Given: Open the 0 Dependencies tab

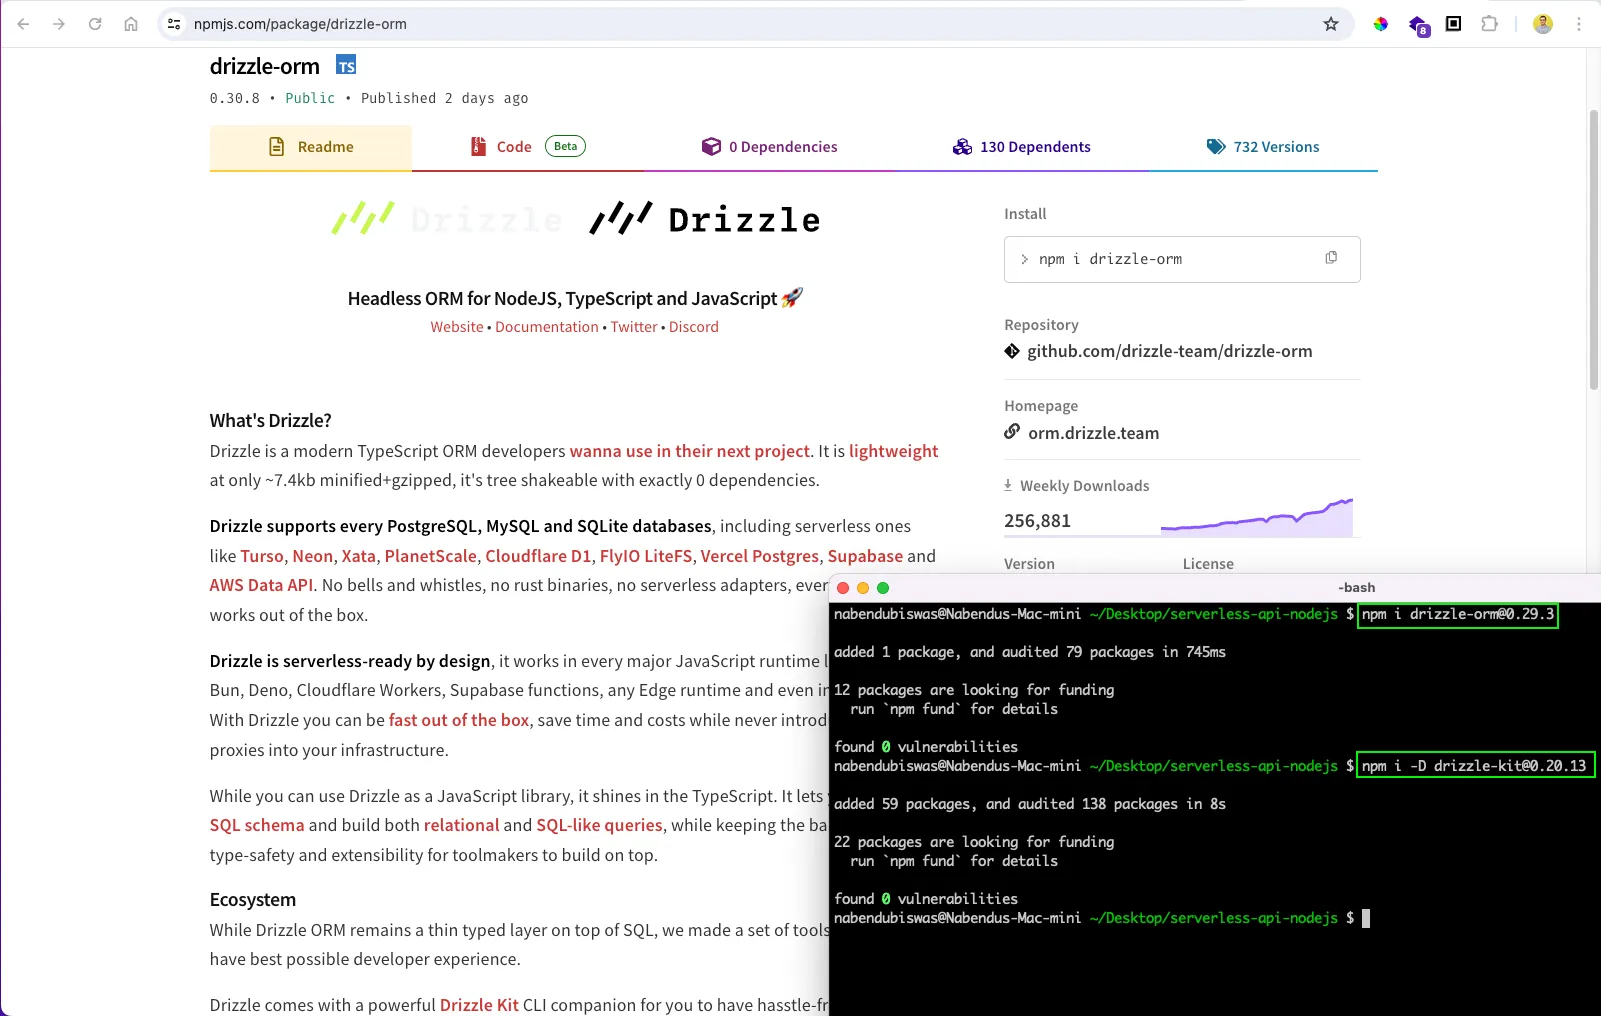Looking at the screenshot, I should click(x=770, y=147).
